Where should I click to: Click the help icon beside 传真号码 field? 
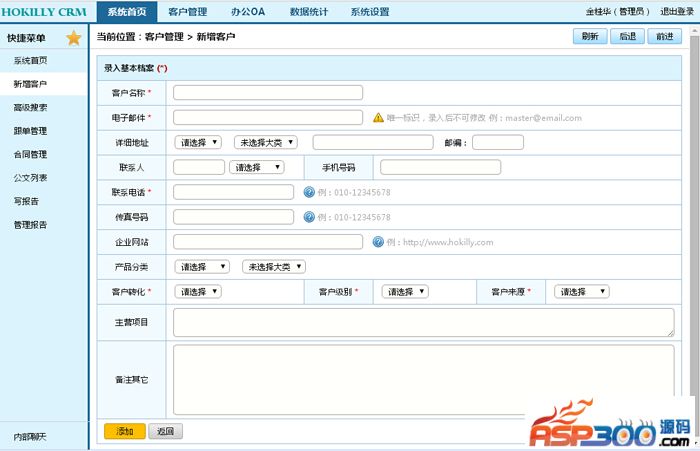(309, 216)
